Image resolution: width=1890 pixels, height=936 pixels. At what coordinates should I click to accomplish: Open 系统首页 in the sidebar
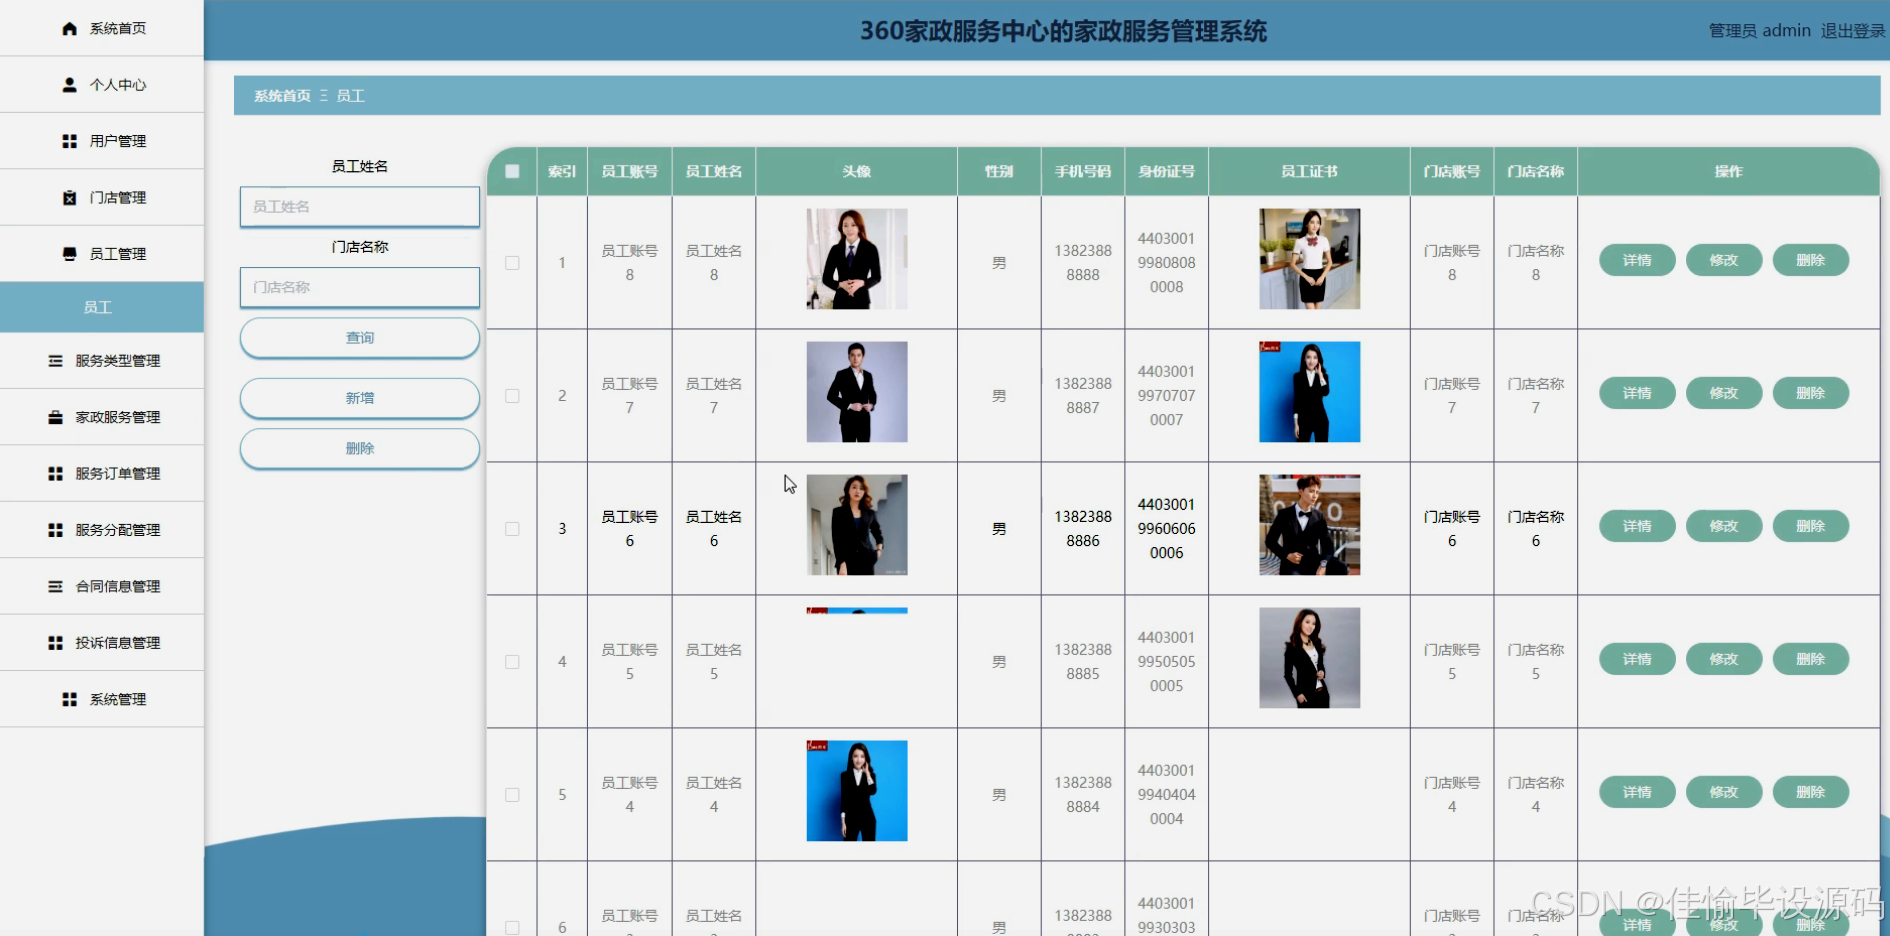pos(102,29)
